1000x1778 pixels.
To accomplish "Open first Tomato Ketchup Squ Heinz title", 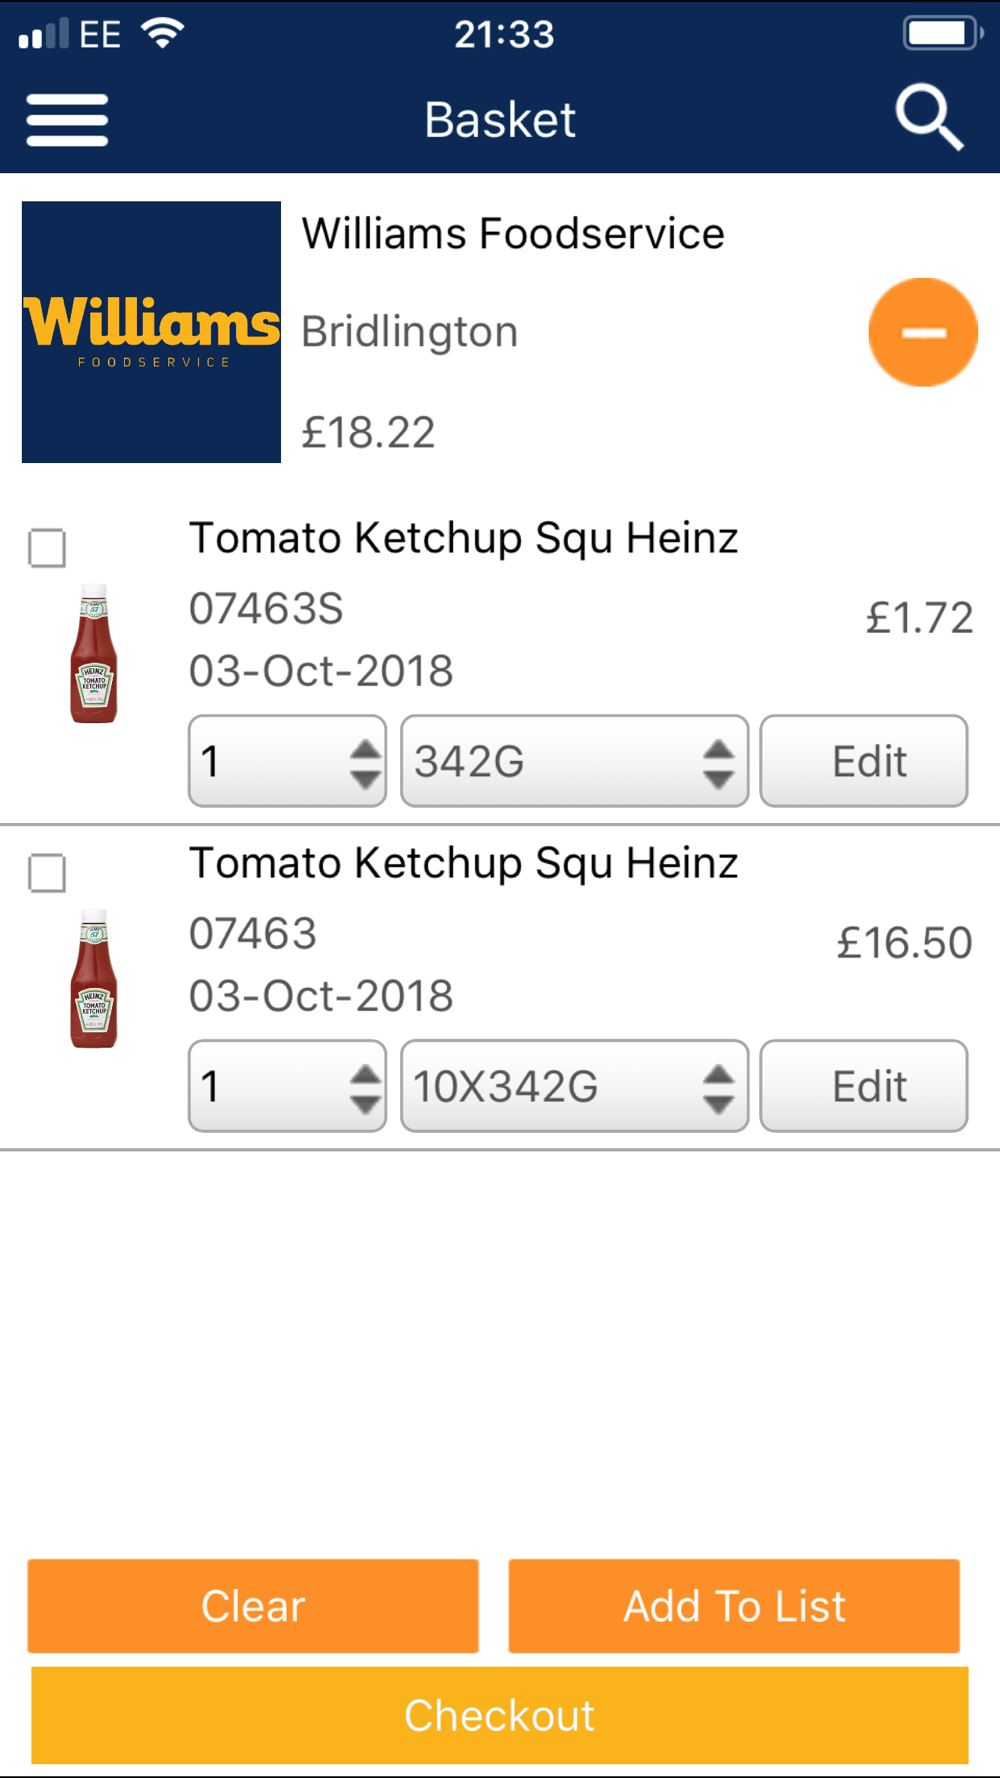I will point(464,538).
